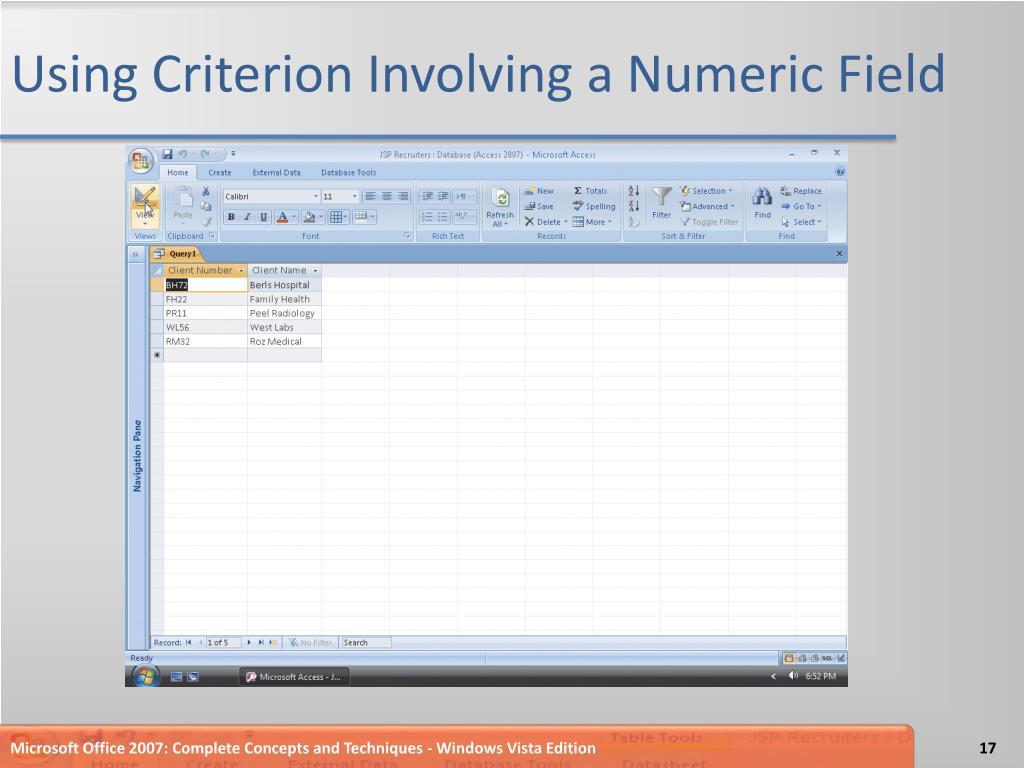The width and height of the screenshot is (1024, 768).
Task: Open the Advanced filter options dropdown
Action: point(707,206)
